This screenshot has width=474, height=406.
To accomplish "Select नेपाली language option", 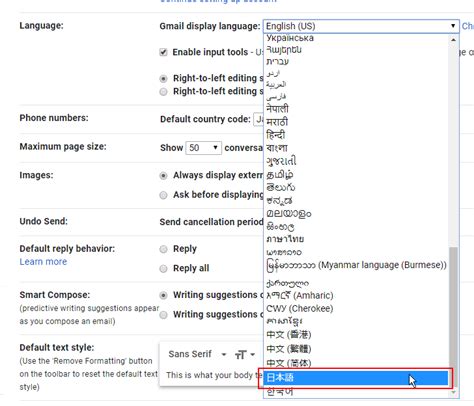I will tap(356, 109).
